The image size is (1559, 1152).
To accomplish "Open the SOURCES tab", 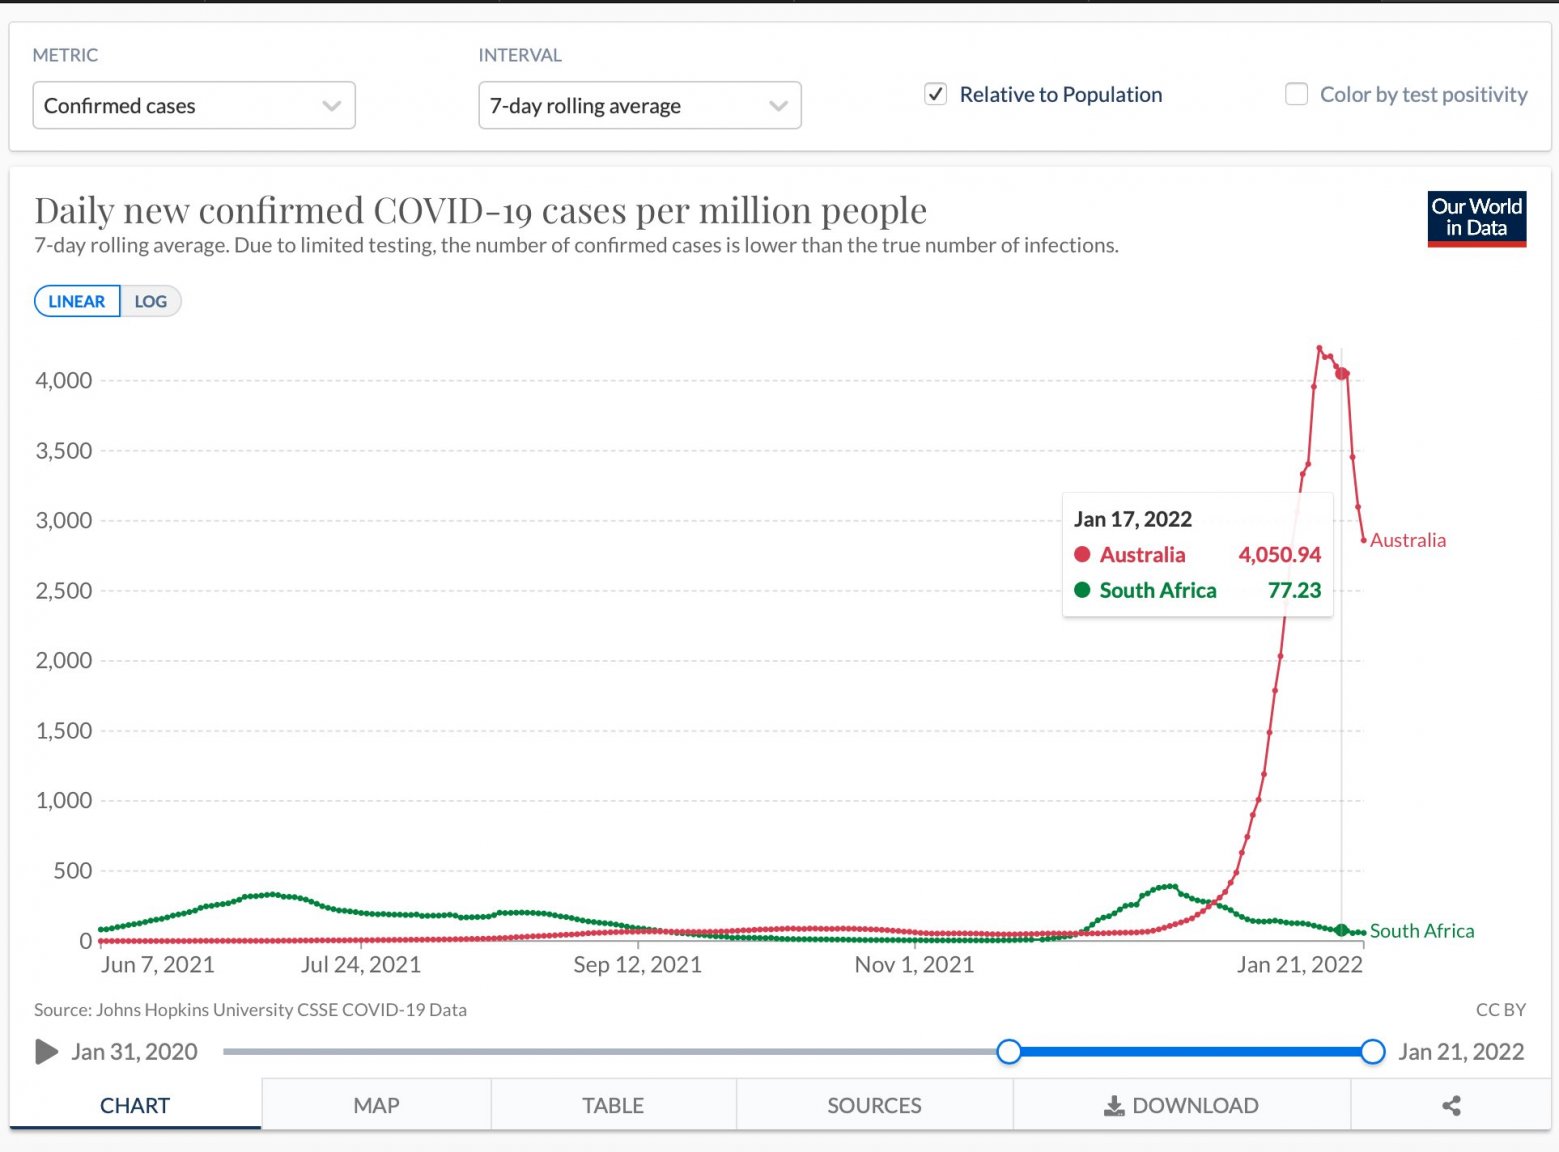I will (873, 1105).
